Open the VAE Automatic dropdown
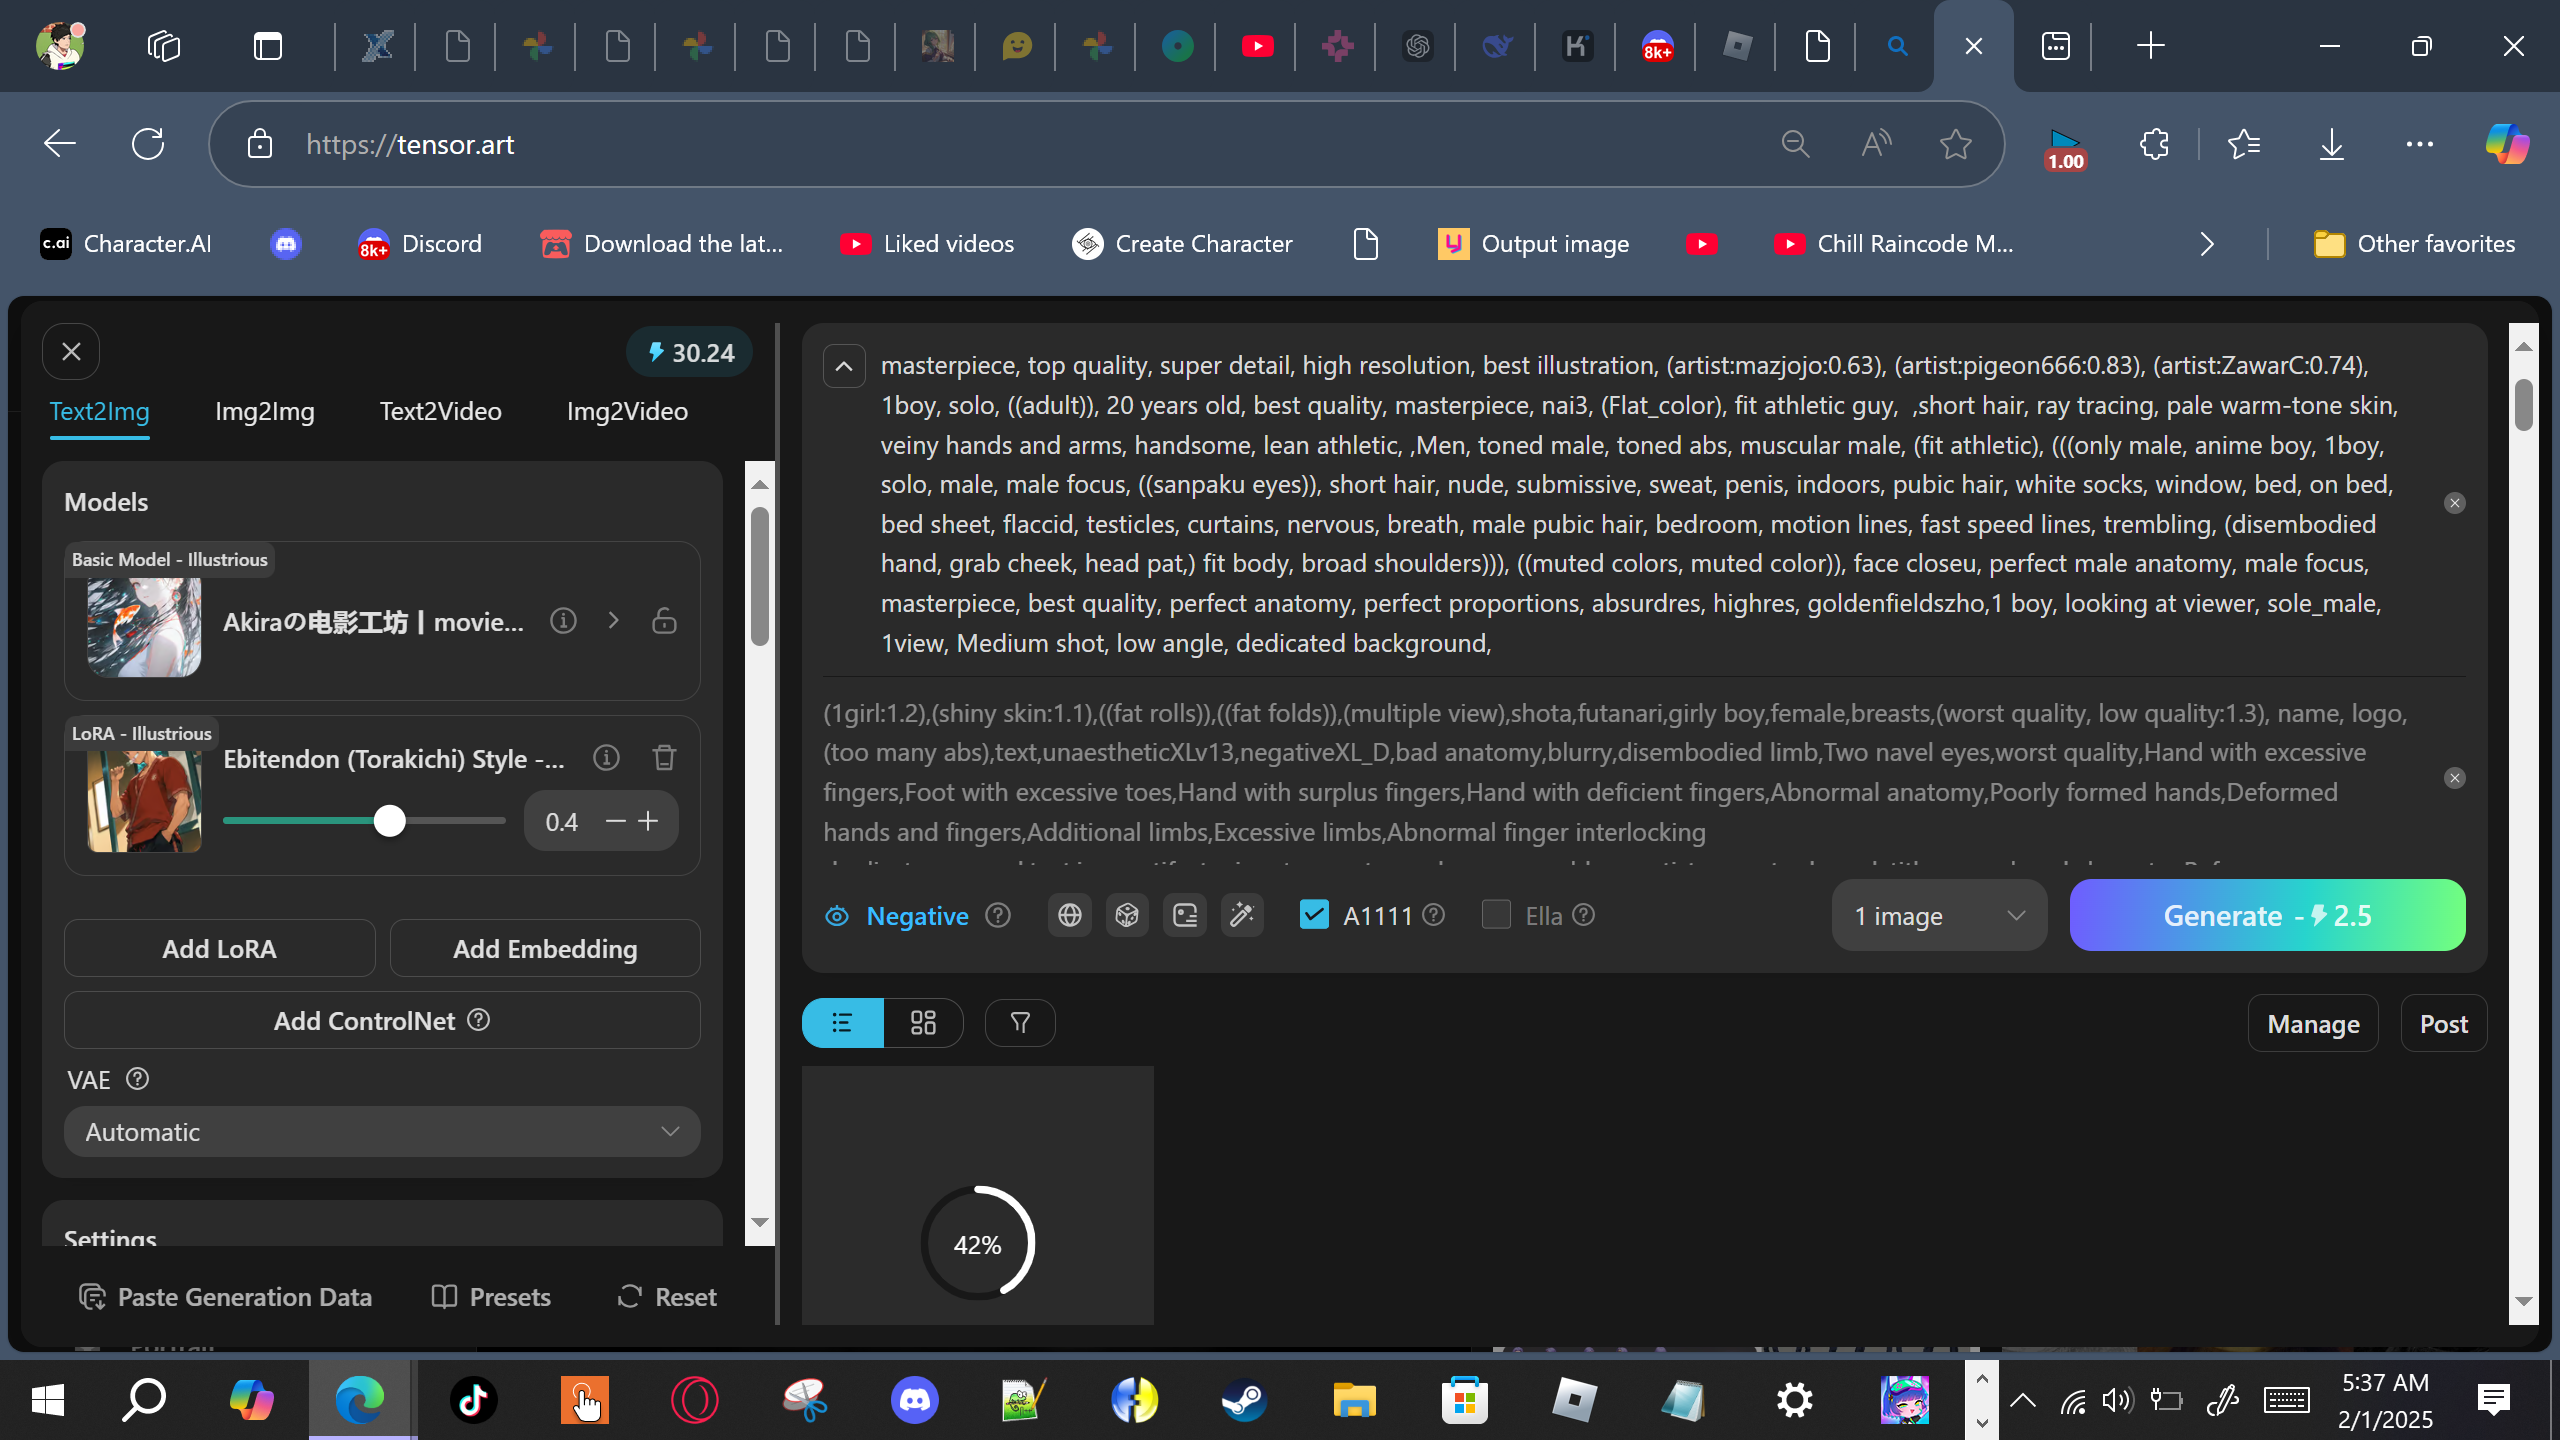Viewport: 2560px width, 1440px height. 382,1132
